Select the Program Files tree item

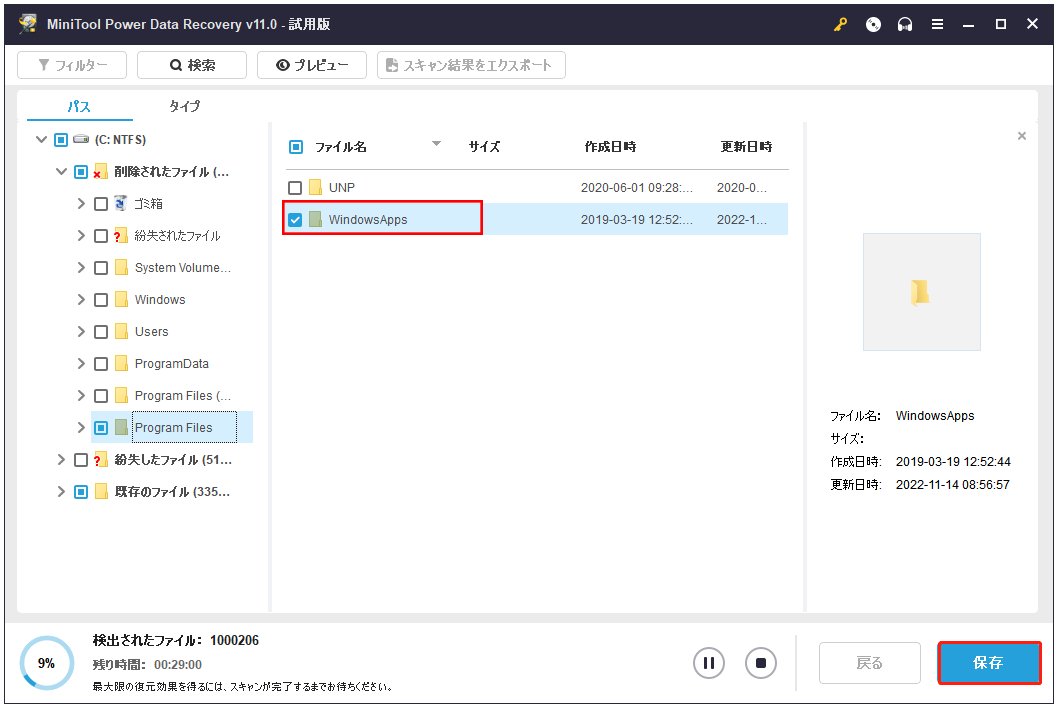(174, 427)
